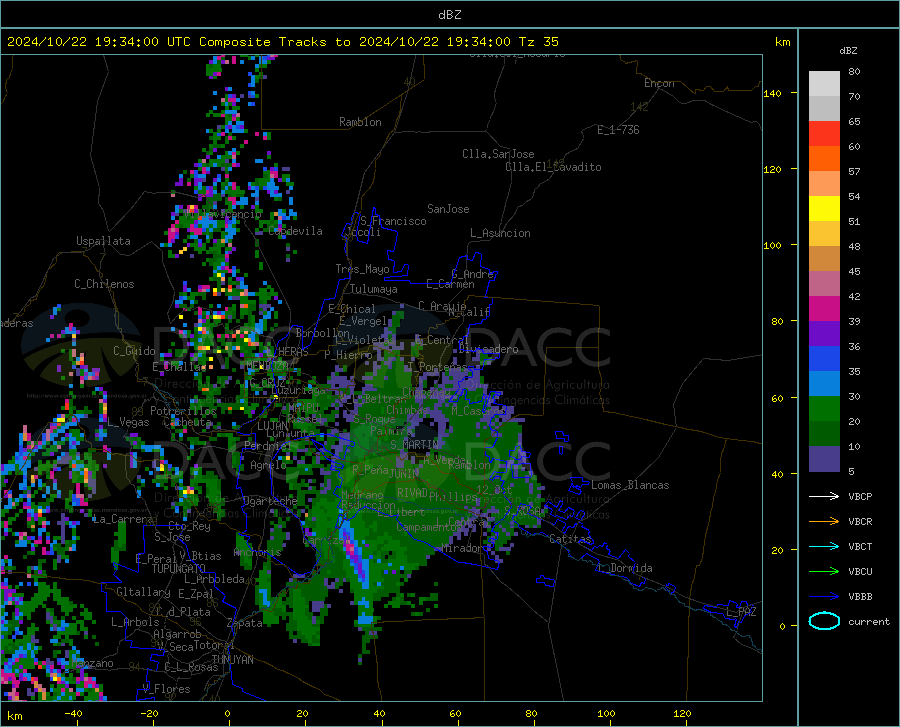
Task: Click the 'L_Dormida' map label
Action: point(624,568)
